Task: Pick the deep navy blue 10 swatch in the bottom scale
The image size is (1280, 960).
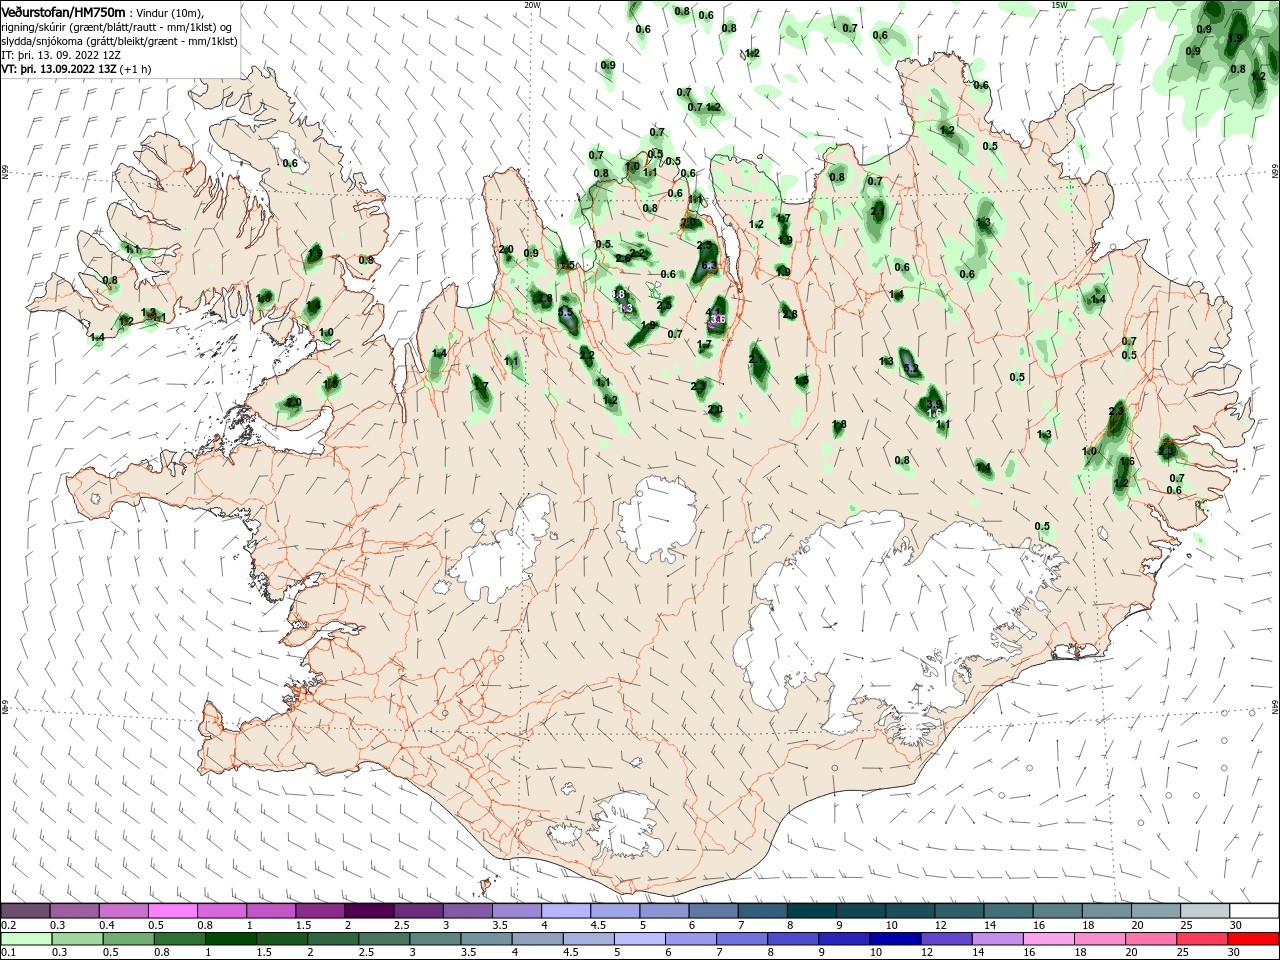Action: coord(895,939)
